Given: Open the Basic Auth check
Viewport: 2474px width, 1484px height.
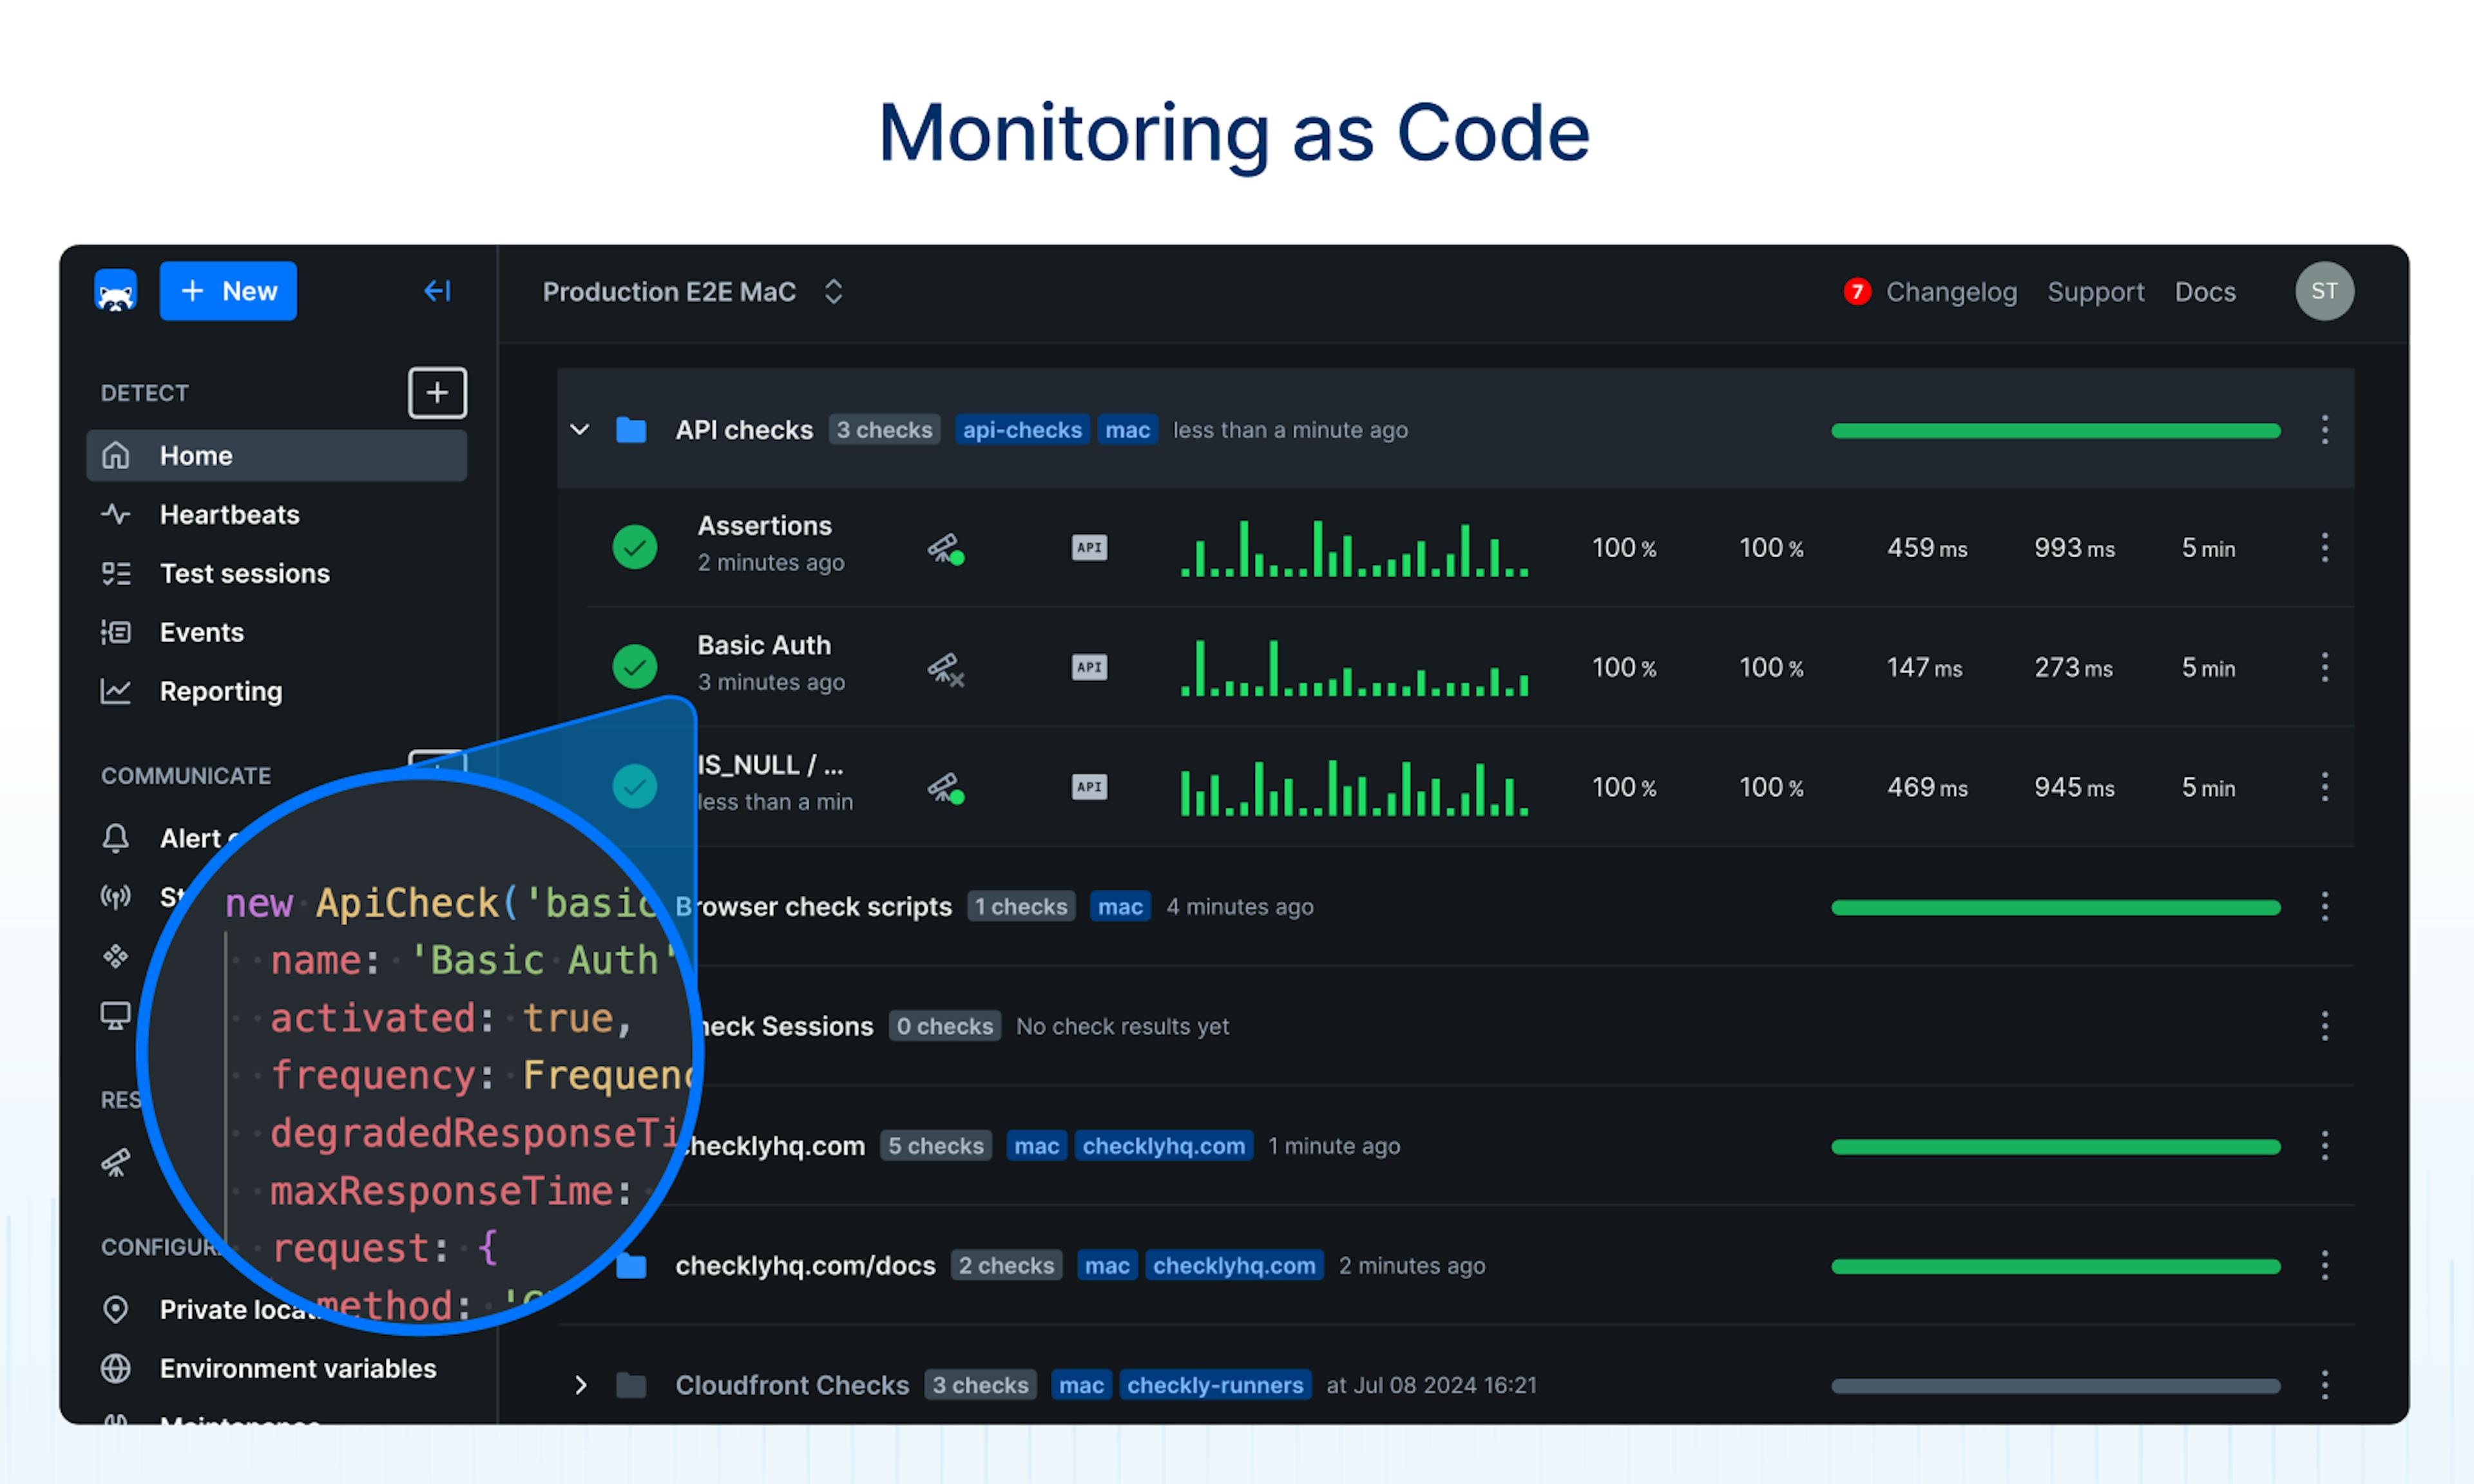Looking at the screenshot, I should pyautogui.click(x=764, y=645).
